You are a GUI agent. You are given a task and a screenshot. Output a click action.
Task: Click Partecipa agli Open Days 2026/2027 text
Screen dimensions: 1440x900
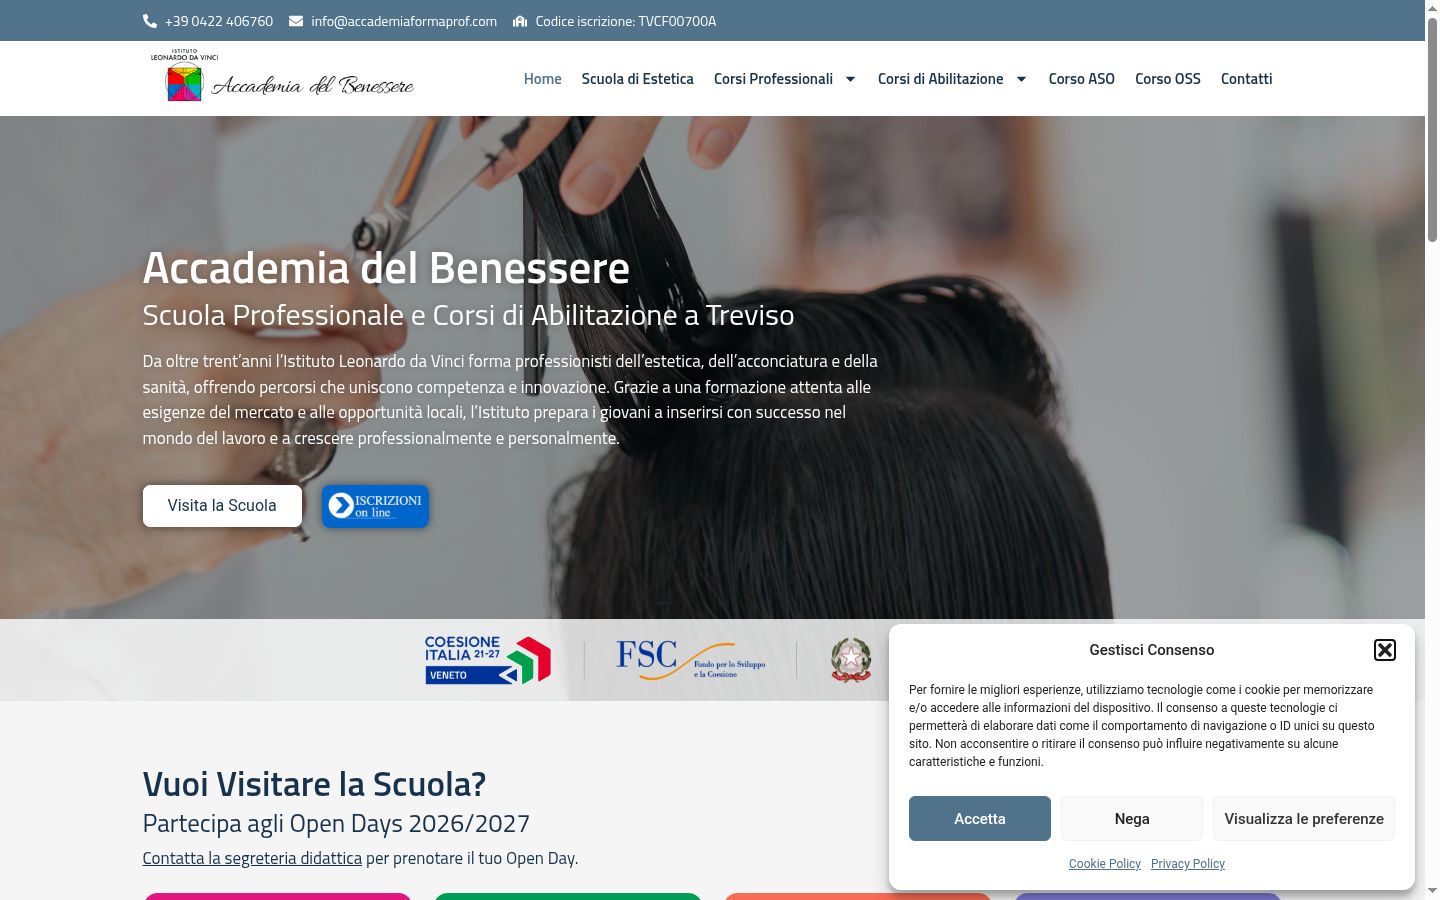point(336,823)
